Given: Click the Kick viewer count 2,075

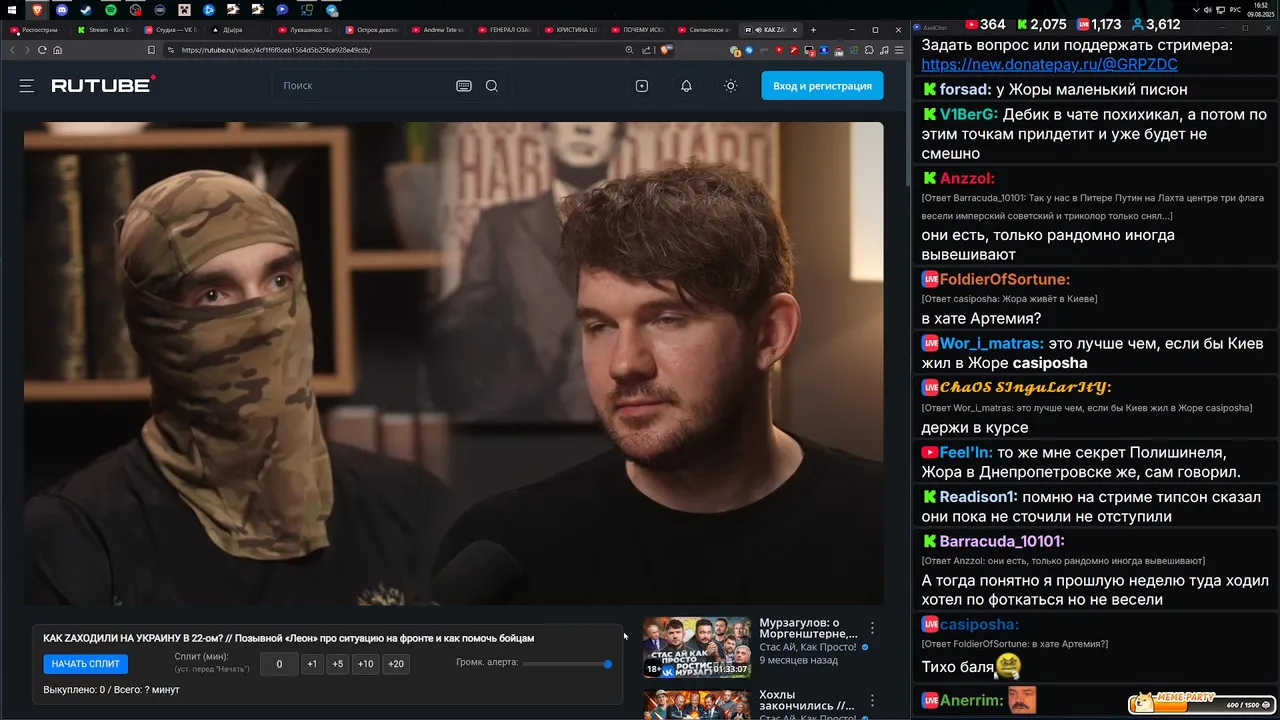Looking at the screenshot, I should tap(1041, 24).
